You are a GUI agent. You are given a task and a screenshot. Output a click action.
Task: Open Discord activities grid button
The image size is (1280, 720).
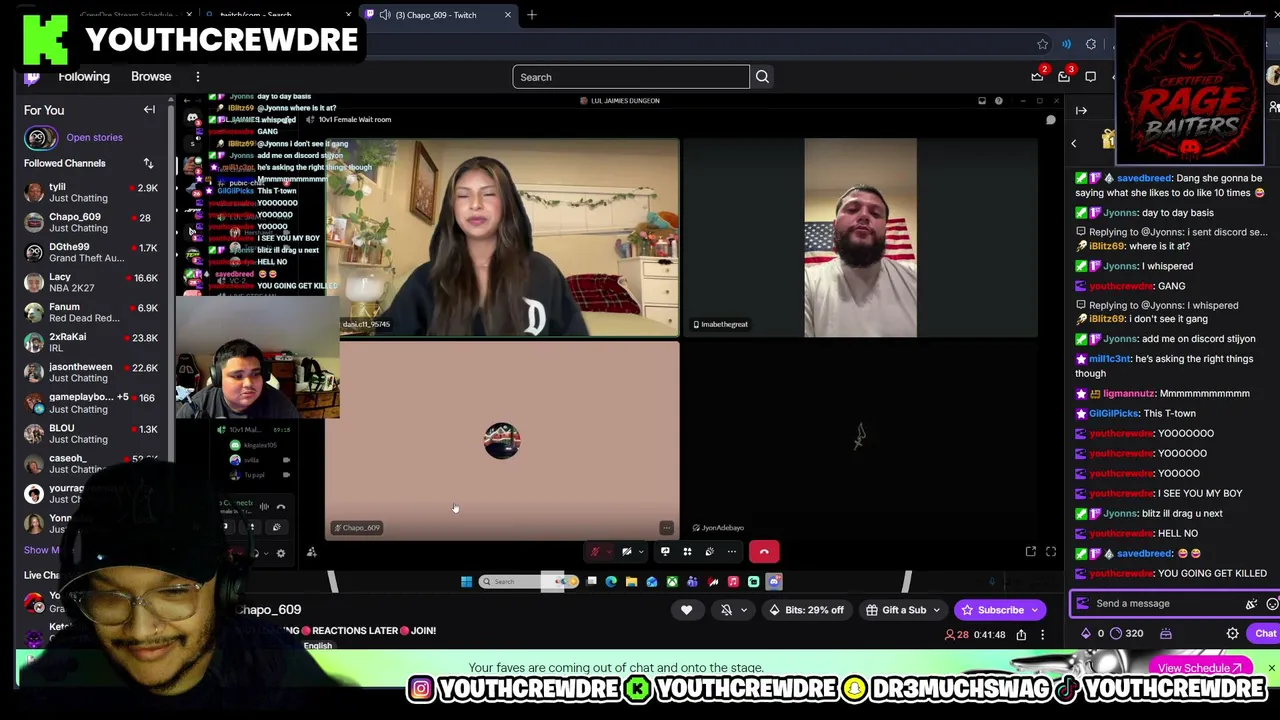687,552
